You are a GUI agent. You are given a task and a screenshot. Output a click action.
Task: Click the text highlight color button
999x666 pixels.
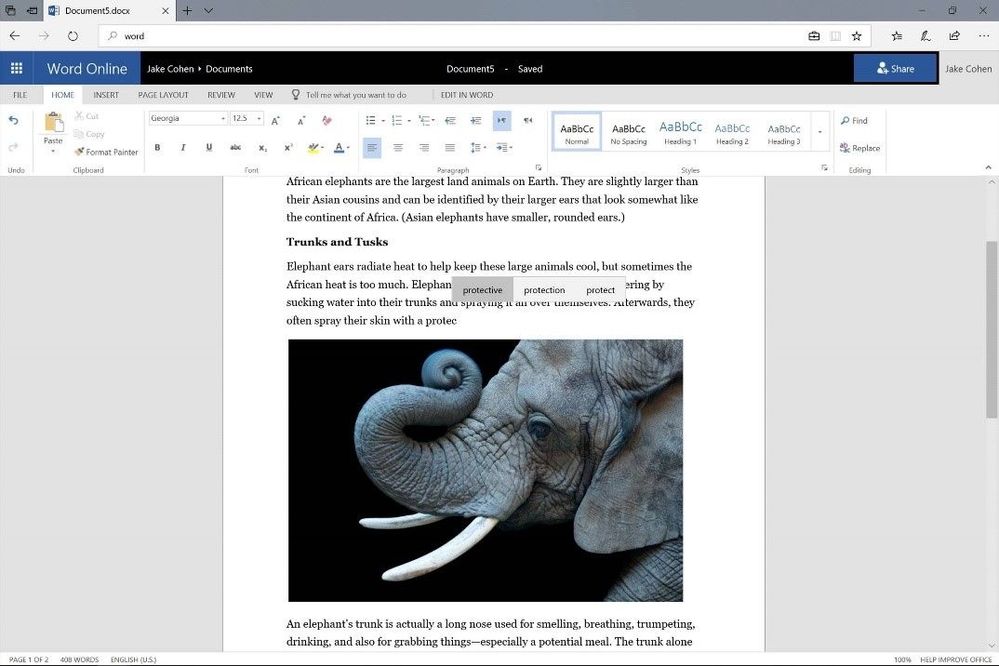pos(313,148)
